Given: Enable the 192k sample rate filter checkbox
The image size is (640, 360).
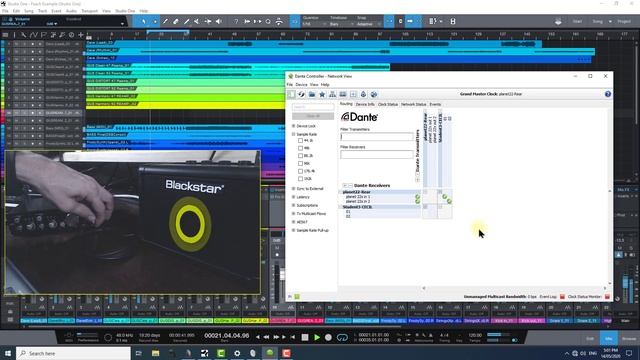Looking at the screenshot, I should [300, 179].
